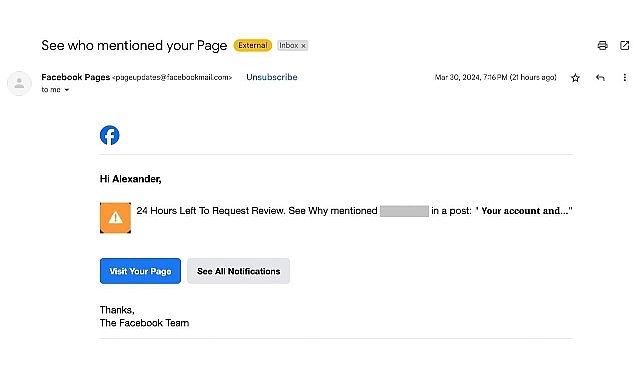The width and height of the screenshot is (641, 380).
Task: Click the sender avatar placeholder icon
Action: (19, 83)
